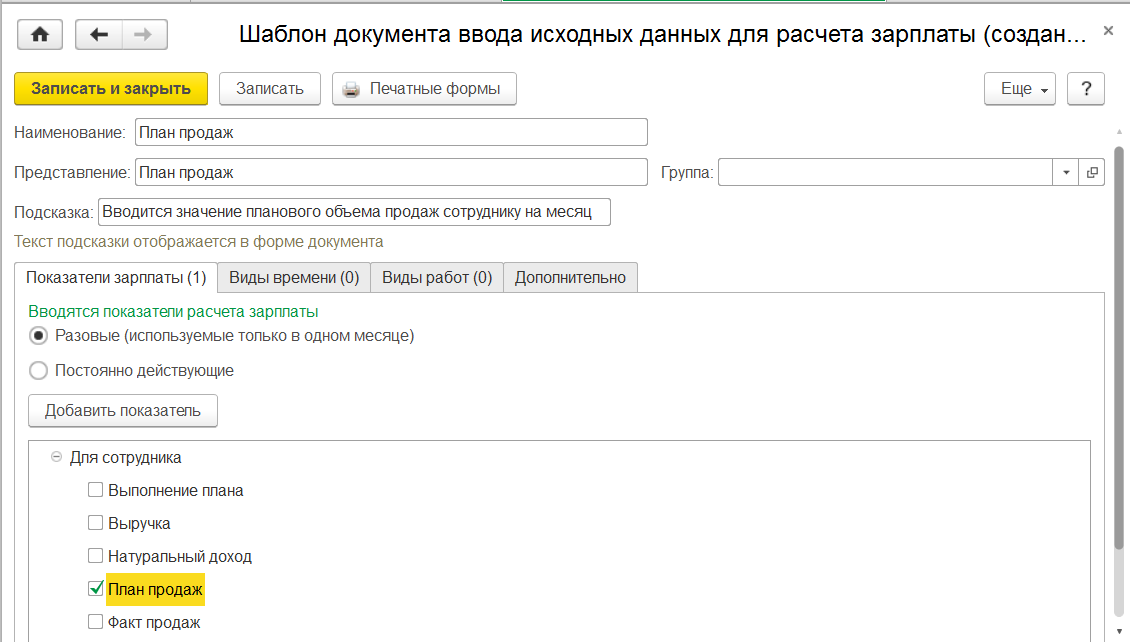Select Постоянно действующие radio option
Screen dimensions: 1130x642
(39, 371)
